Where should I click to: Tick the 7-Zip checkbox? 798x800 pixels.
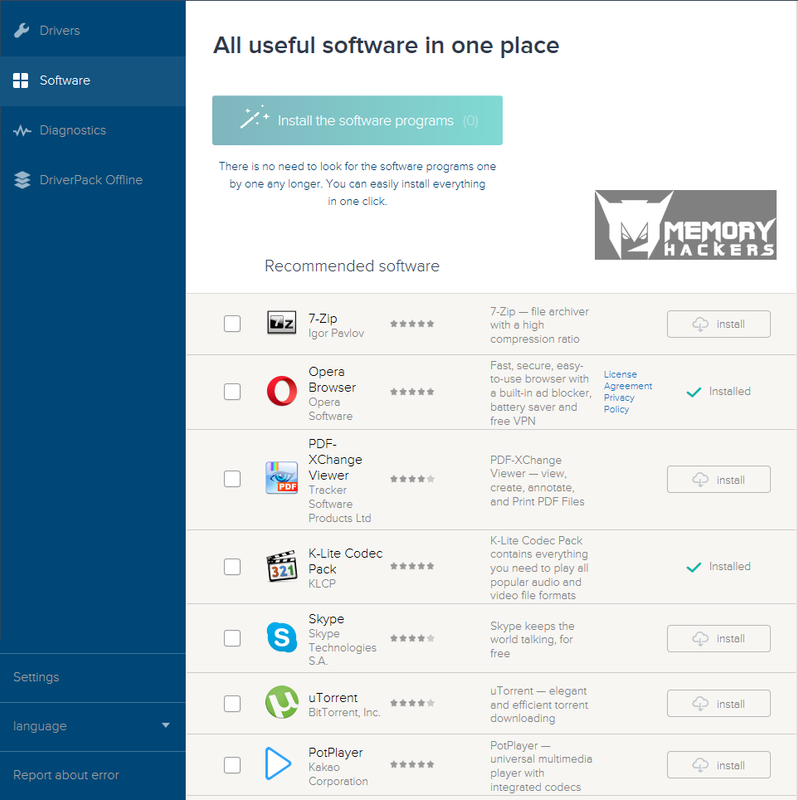coord(232,323)
